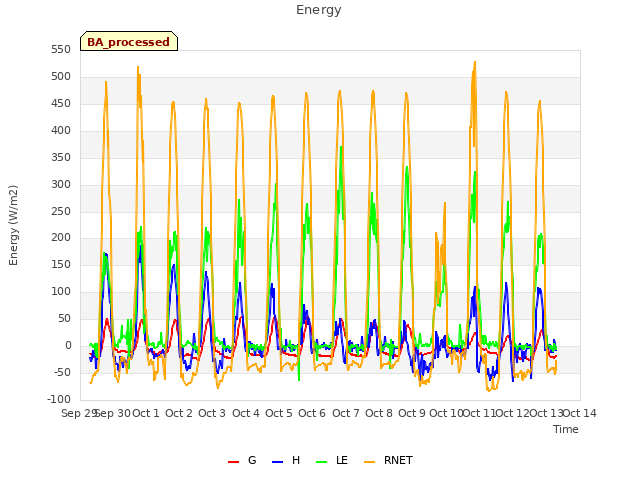Click the 250 y-axis tick value
The width and height of the screenshot is (640, 480).
[x=61, y=211]
